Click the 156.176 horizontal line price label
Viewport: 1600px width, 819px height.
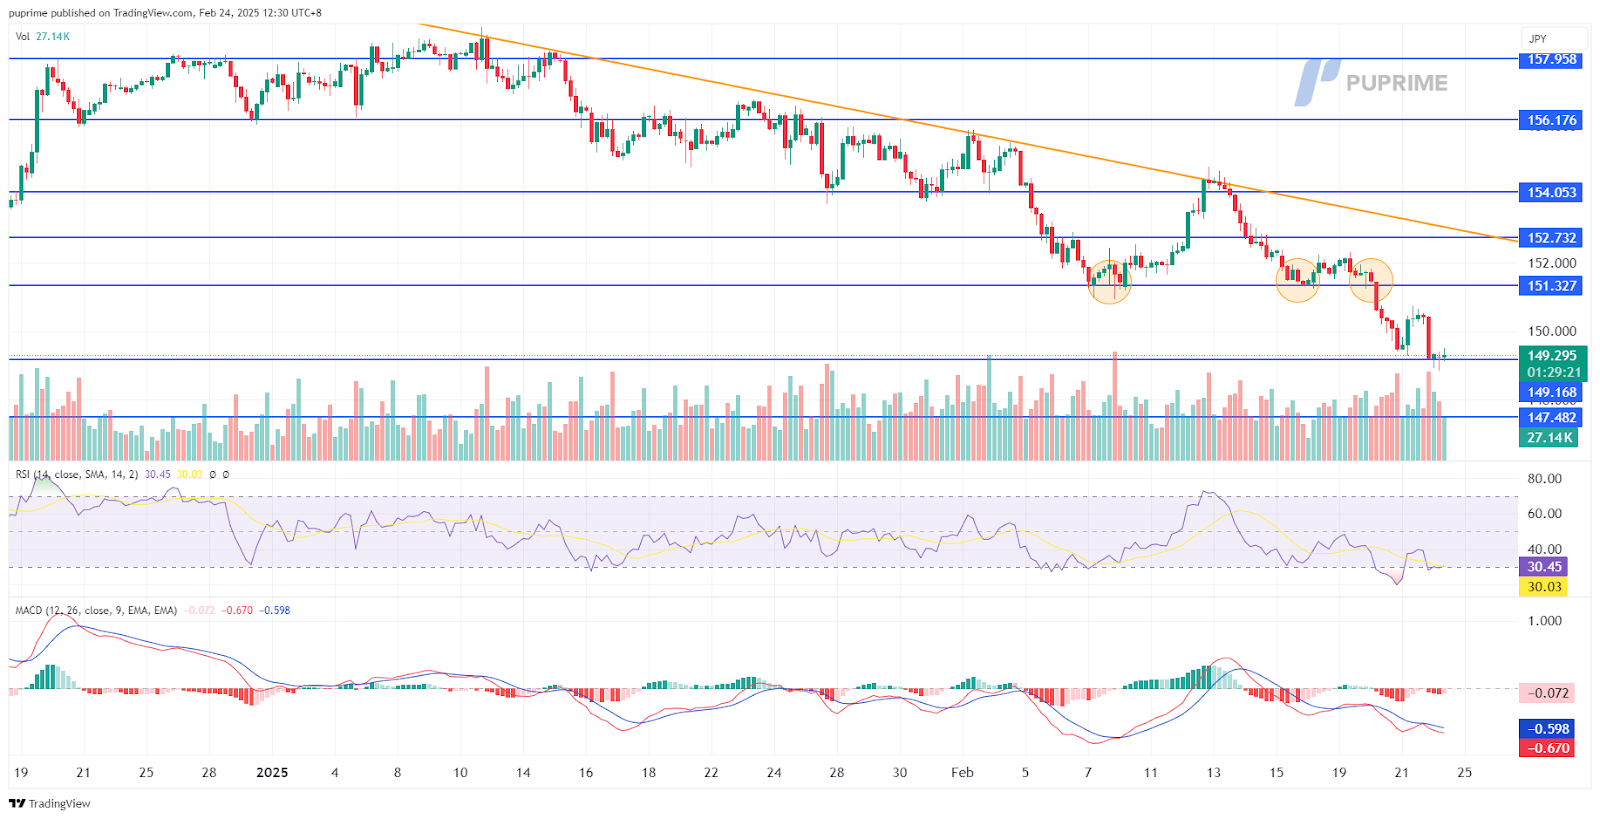[1551, 120]
